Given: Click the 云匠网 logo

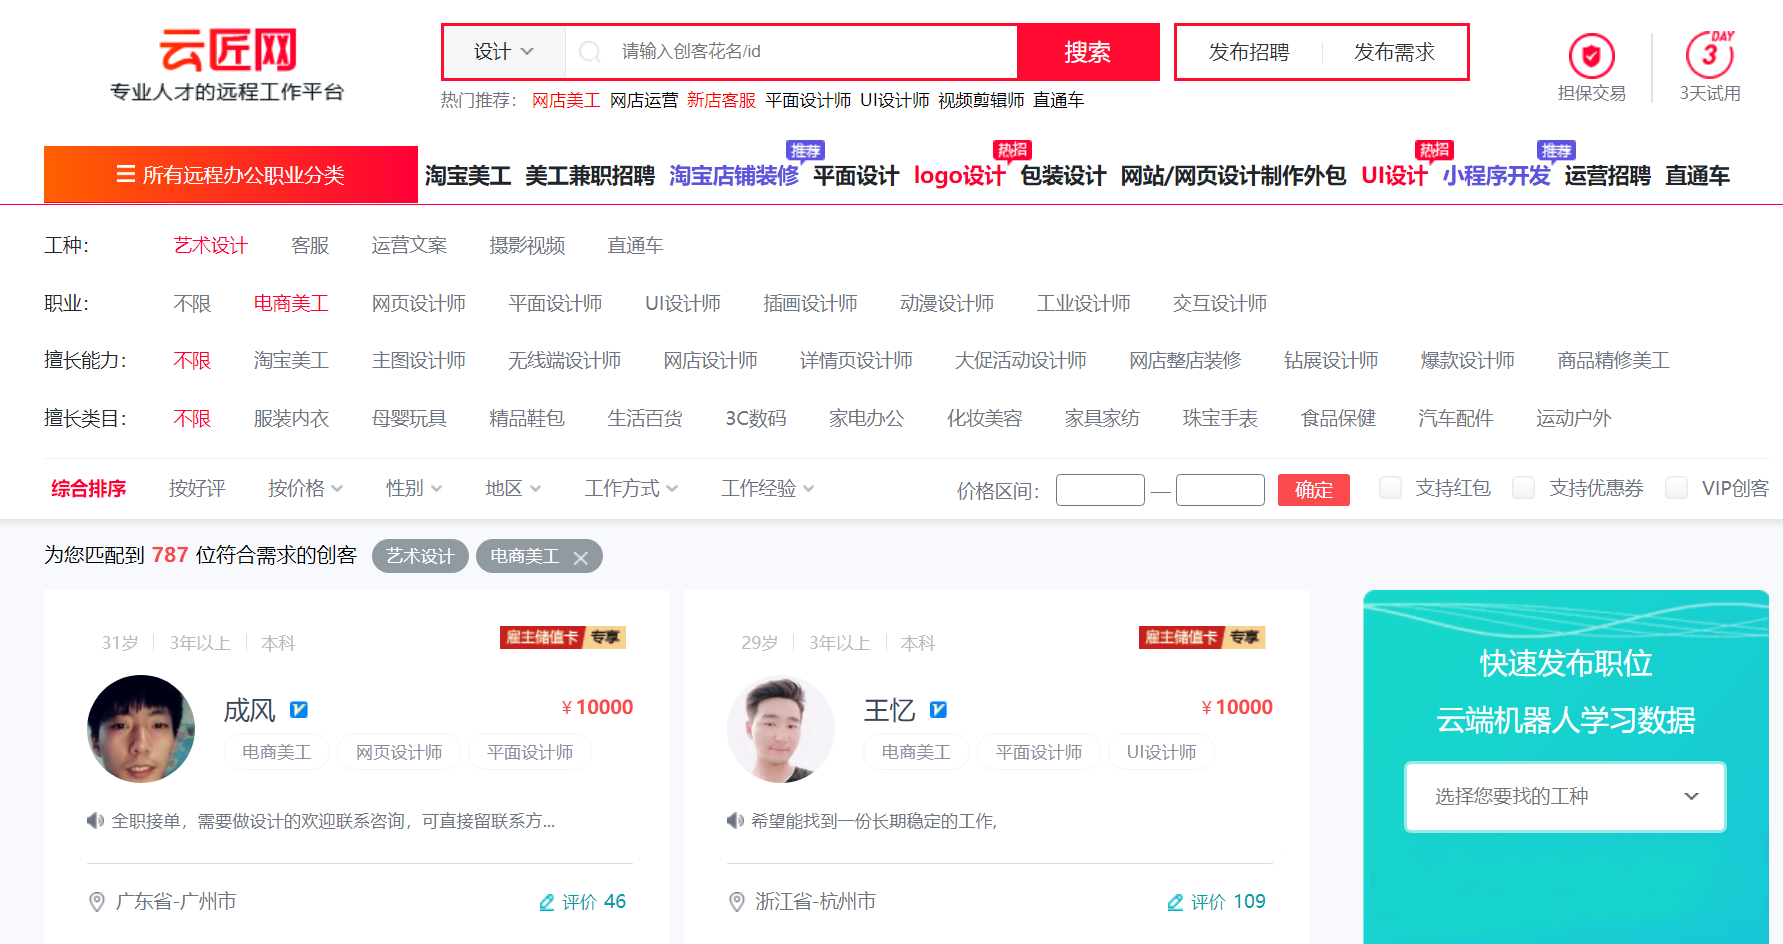Looking at the screenshot, I should [x=228, y=47].
